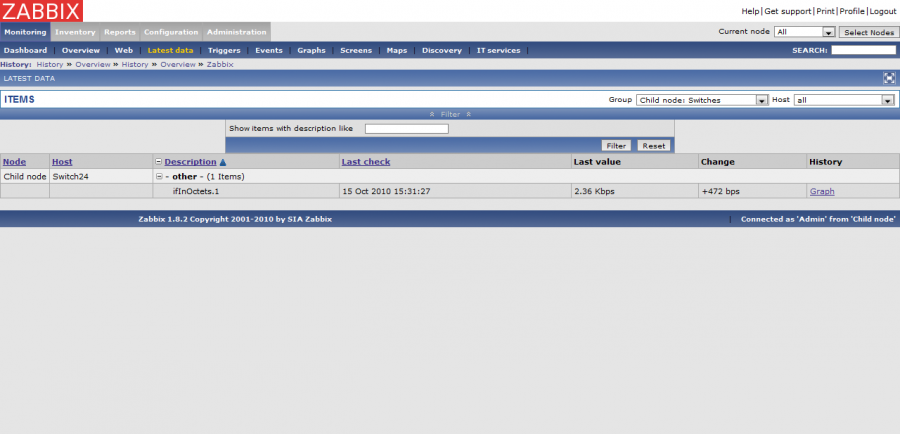Select Latest data submenu item
The image size is (900, 434).
tap(170, 51)
